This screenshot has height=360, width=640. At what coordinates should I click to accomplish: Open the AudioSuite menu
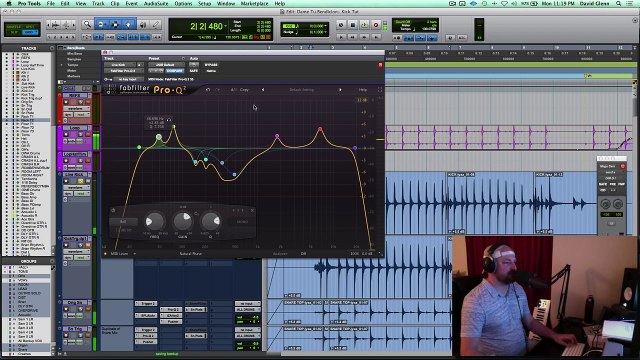click(156, 3)
